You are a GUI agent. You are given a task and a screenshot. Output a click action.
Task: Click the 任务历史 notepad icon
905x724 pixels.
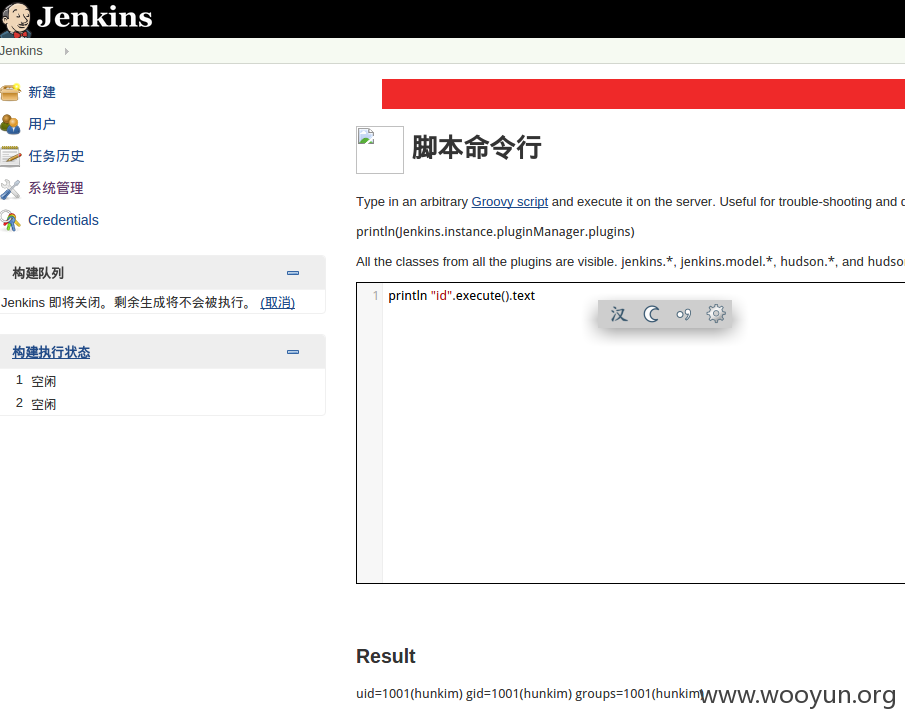tap(10, 156)
